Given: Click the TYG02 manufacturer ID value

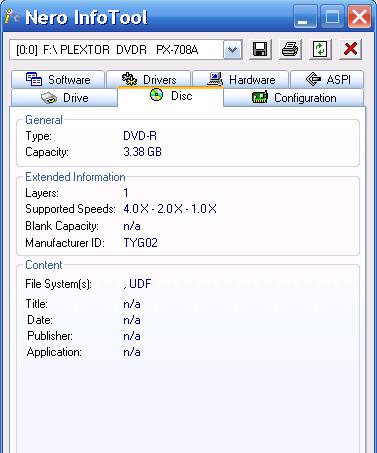Looking at the screenshot, I should [x=140, y=243].
